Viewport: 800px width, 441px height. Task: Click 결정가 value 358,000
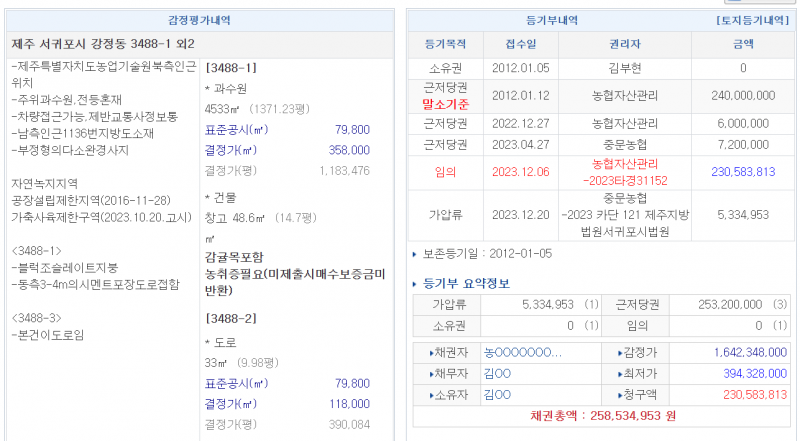click(350, 150)
